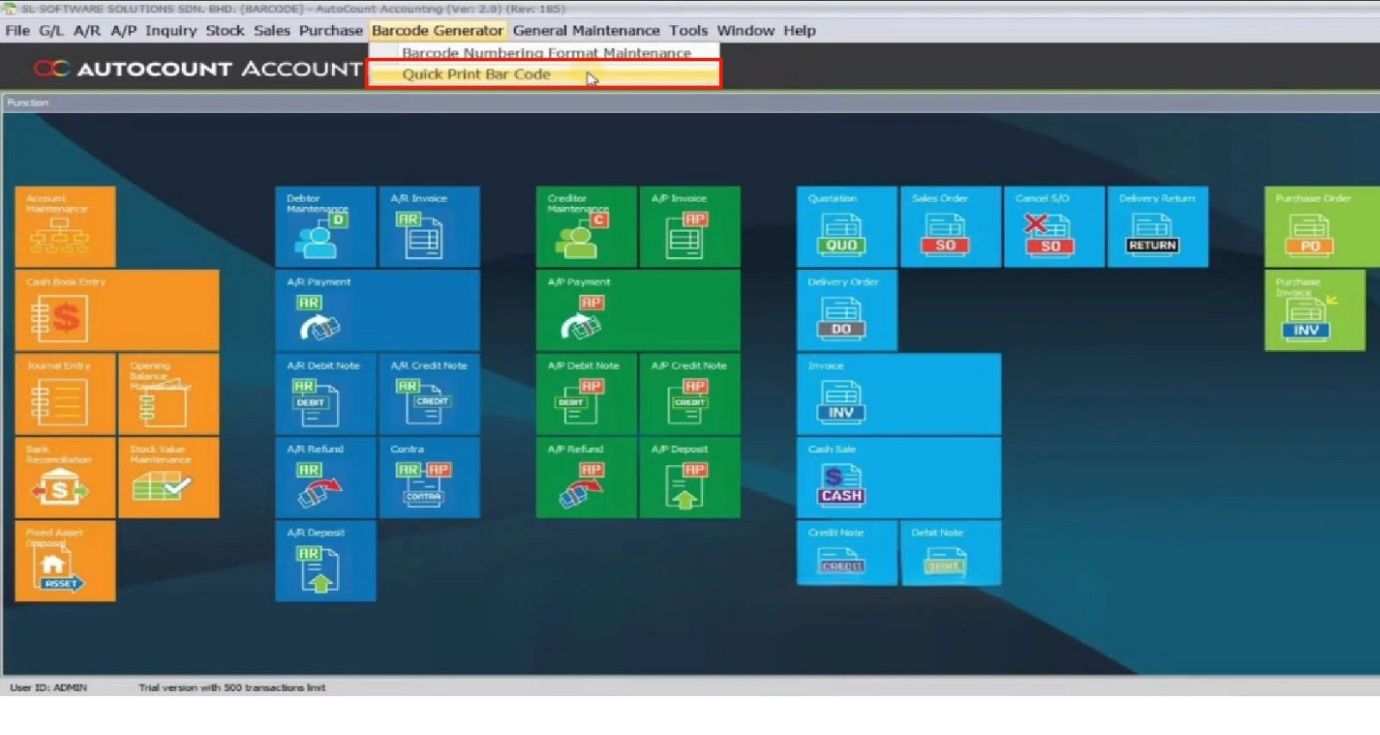
Task: Open the Purchase Order tile
Action: [1314, 227]
